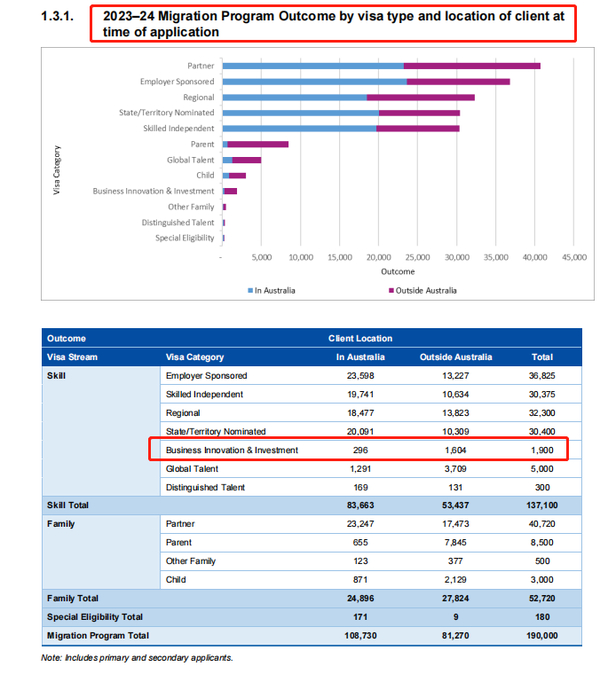Click the value "13,823" in the Regional row
The image size is (600, 674).
click(x=456, y=413)
